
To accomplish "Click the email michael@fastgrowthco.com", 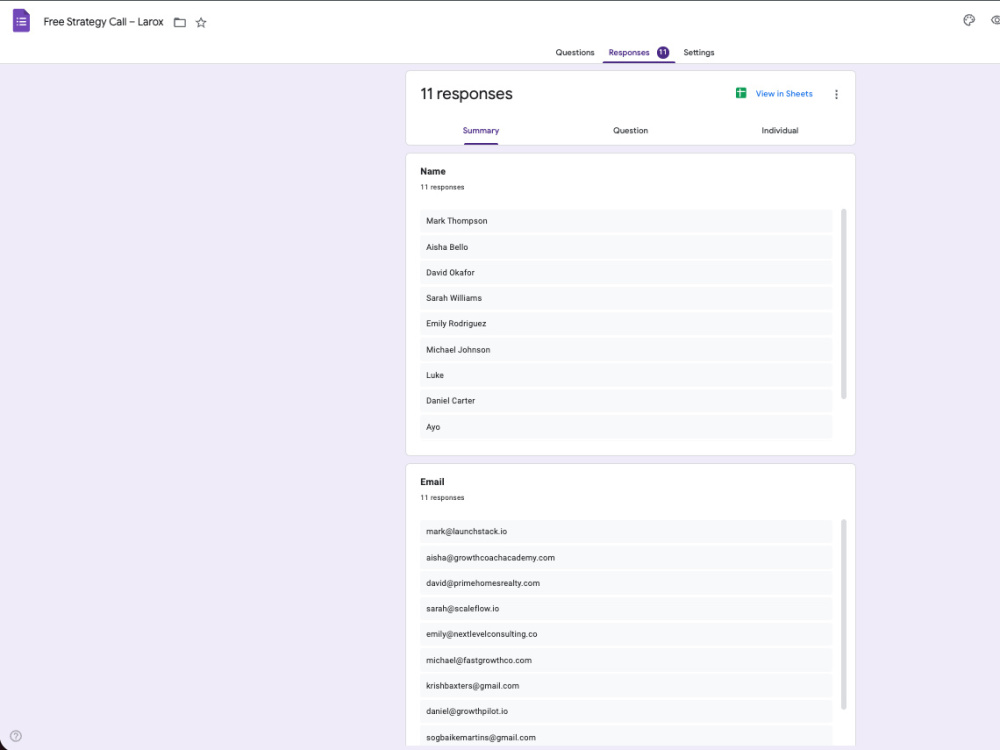I will tap(478, 660).
